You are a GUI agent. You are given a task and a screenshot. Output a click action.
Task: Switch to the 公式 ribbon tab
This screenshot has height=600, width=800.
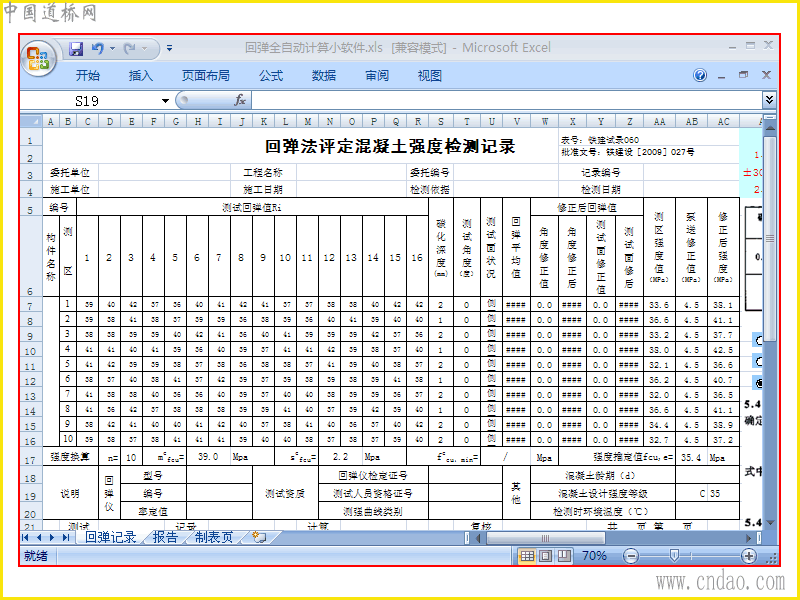coord(271,76)
